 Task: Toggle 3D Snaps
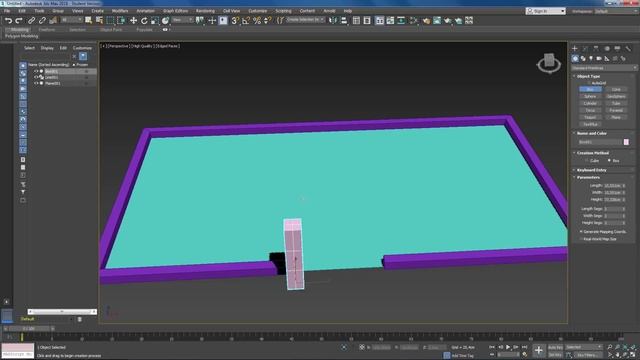[235, 20]
